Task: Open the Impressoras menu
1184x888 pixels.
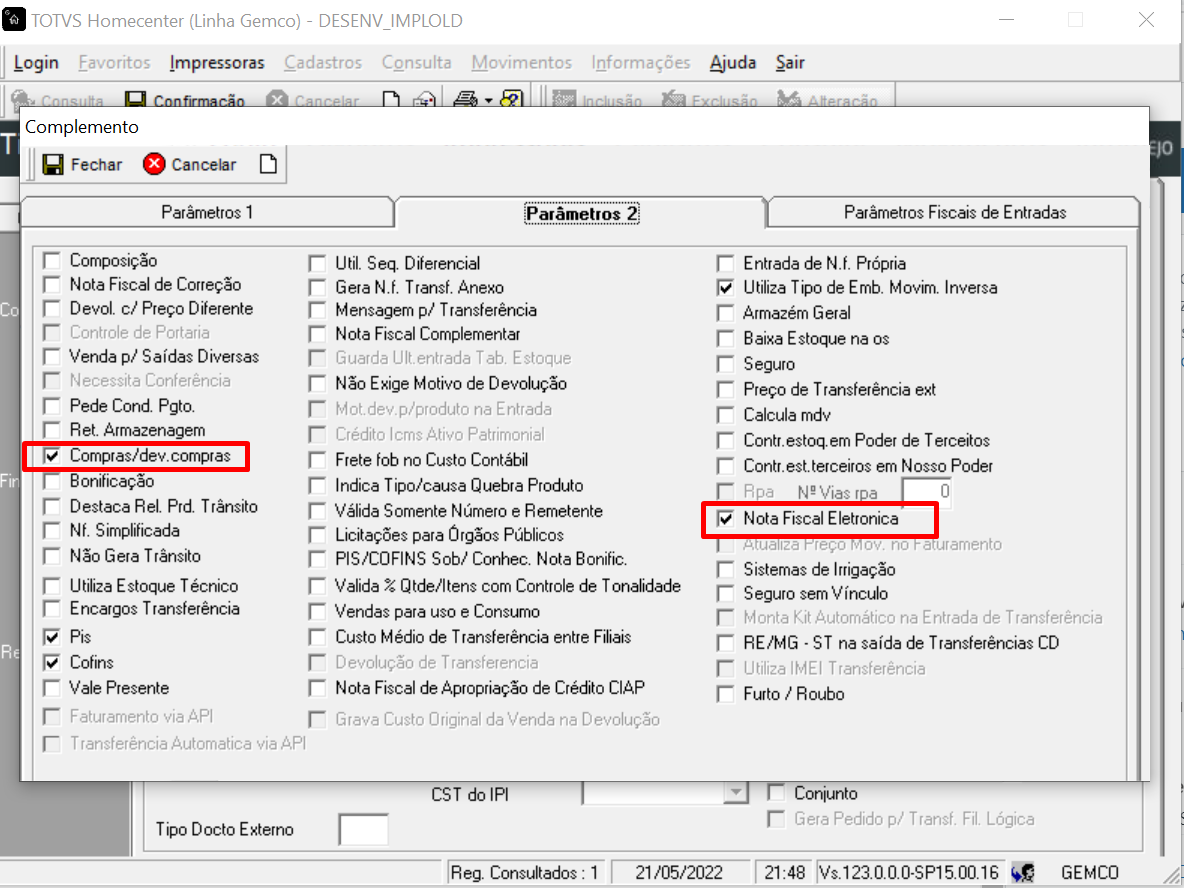Action: coord(217,63)
